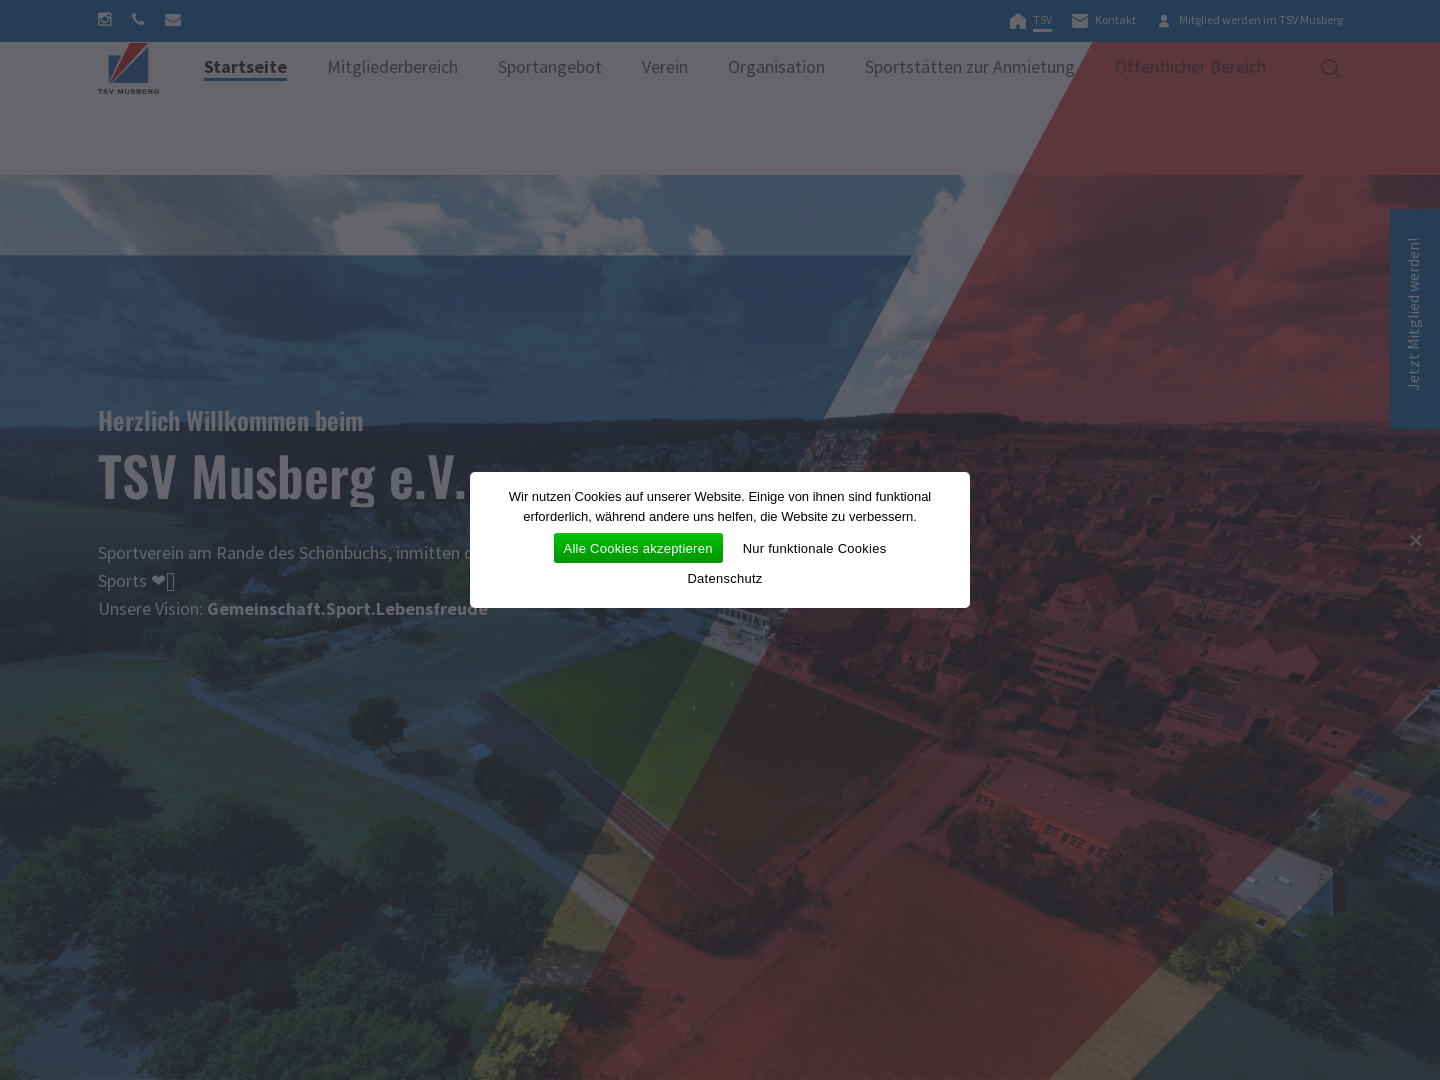Open the Organisation menu
1440x1080 pixels.
776,67
